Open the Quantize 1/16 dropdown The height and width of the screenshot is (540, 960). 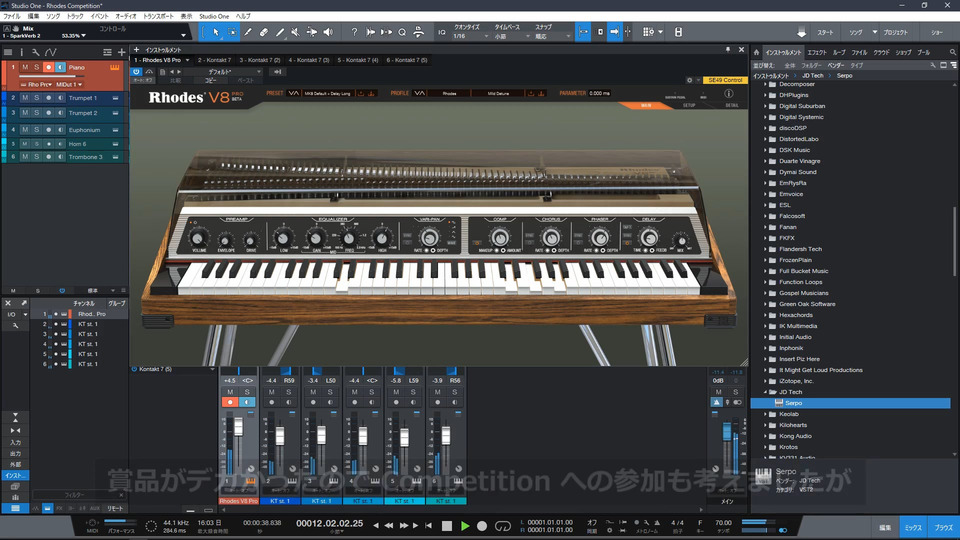coord(471,37)
